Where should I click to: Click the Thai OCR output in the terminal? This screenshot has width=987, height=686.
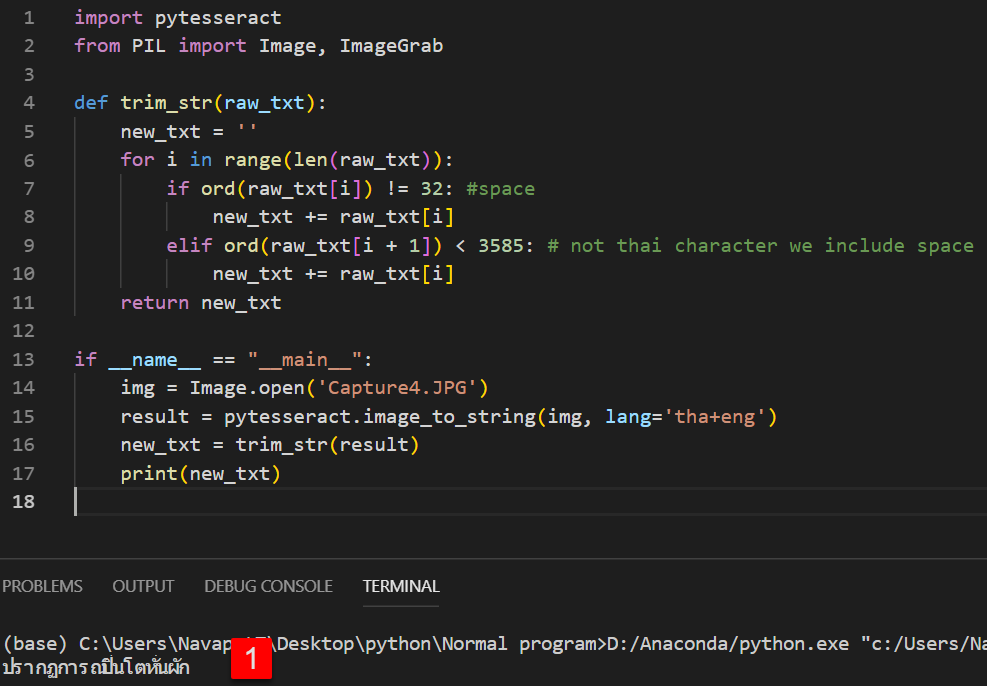[95, 666]
